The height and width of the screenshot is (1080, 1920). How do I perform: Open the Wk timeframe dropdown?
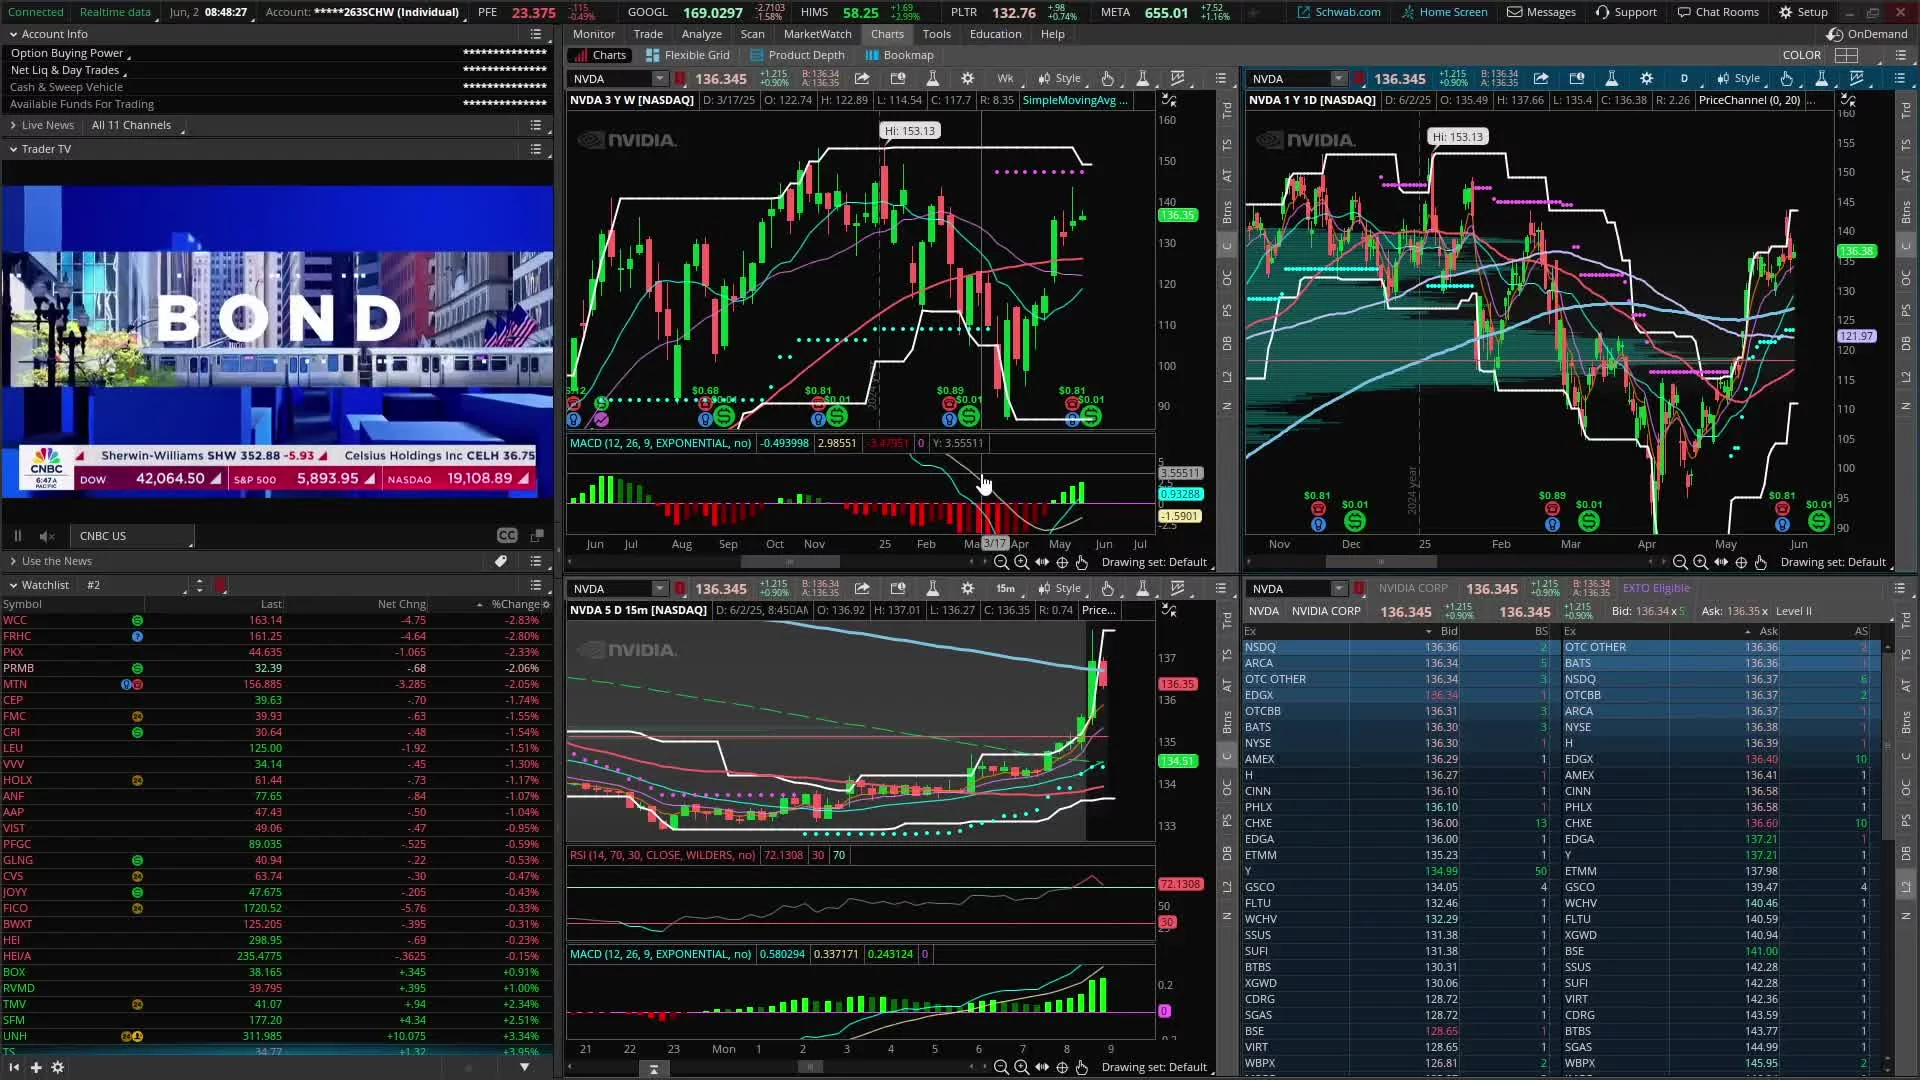[1005, 79]
